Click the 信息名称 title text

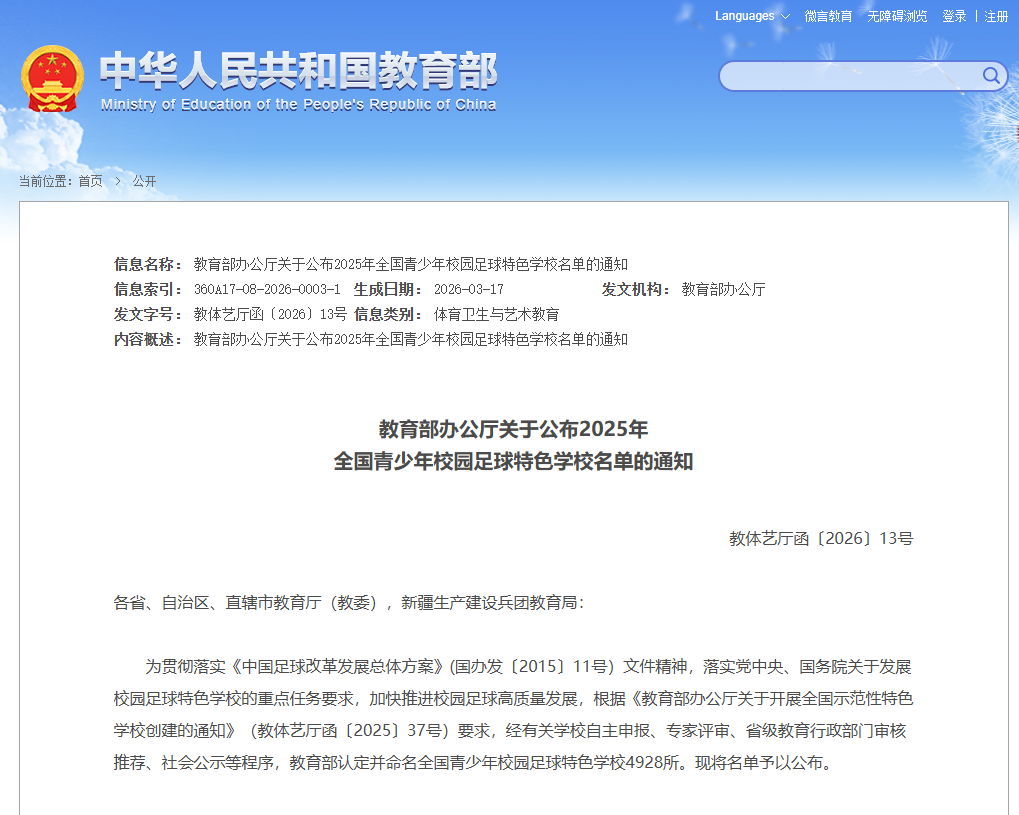411,265
